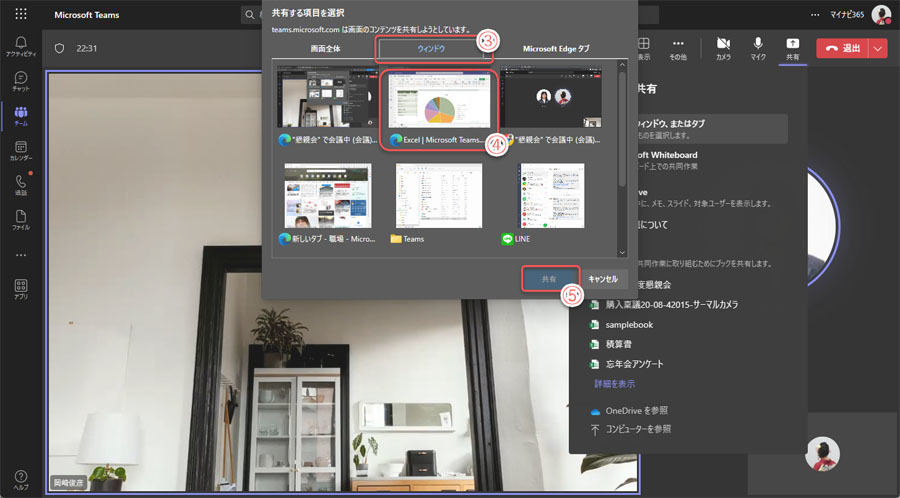Screen dimensions: 900x498
Task: Open Chat in the left sidebar
Action: [21, 81]
